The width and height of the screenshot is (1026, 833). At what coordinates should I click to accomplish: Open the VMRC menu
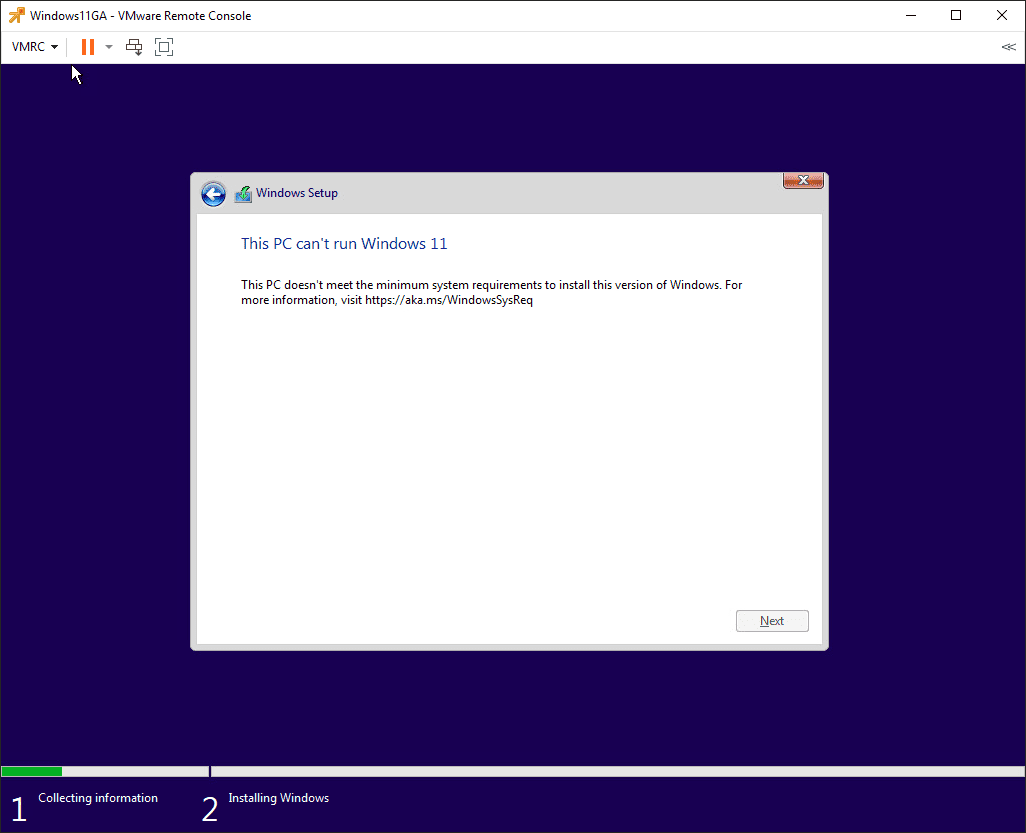(29, 46)
